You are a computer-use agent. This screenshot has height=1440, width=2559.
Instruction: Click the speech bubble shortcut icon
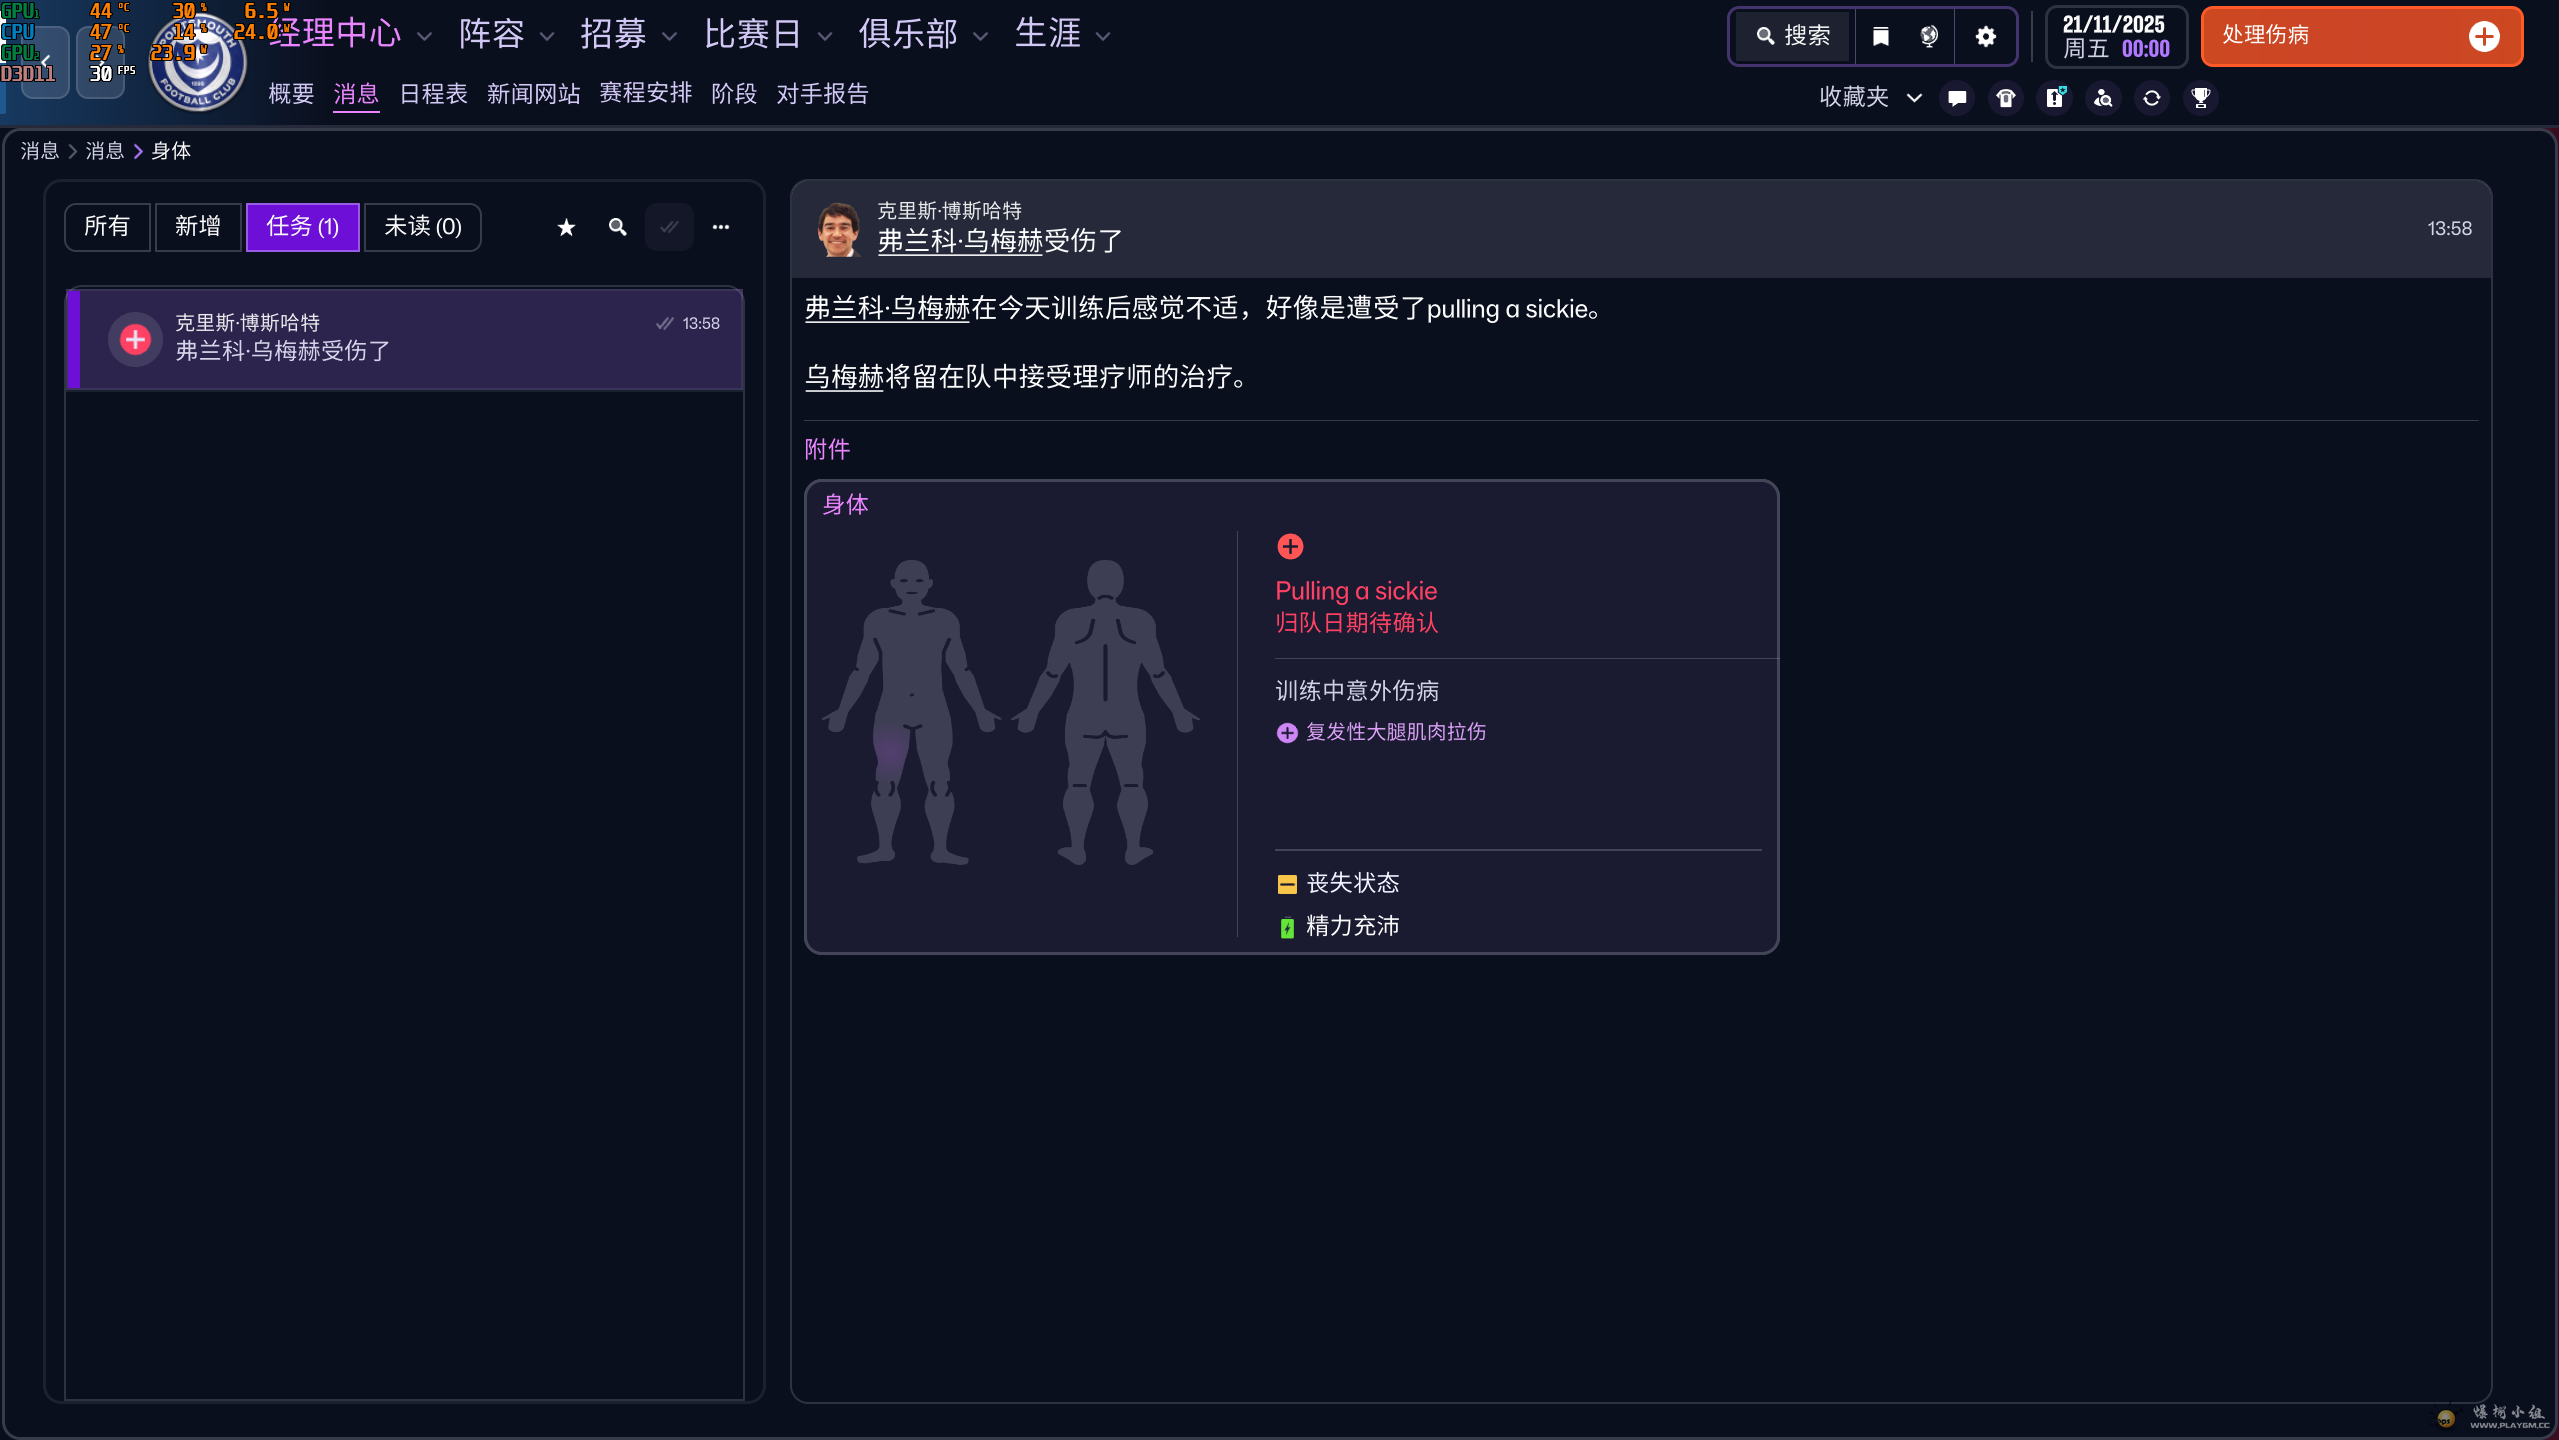1956,97
